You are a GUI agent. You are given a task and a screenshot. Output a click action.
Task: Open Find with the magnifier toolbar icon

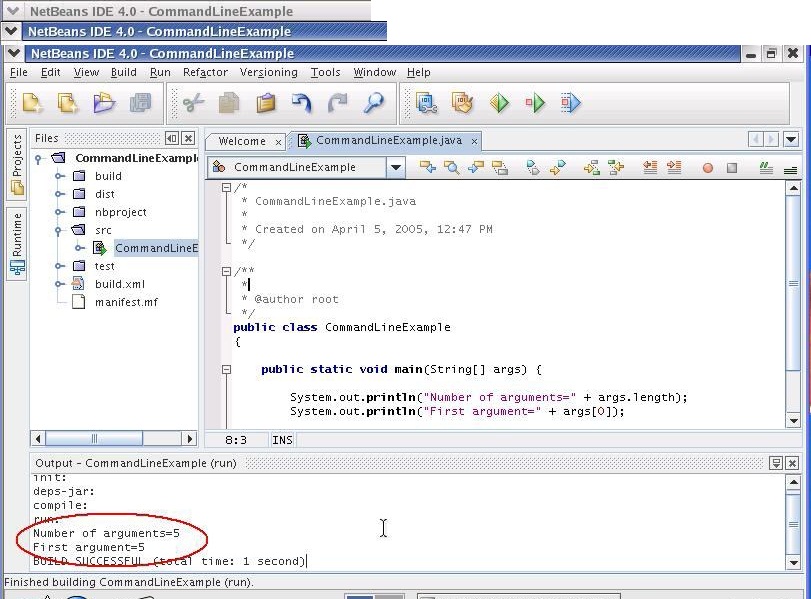(x=373, y=102)
